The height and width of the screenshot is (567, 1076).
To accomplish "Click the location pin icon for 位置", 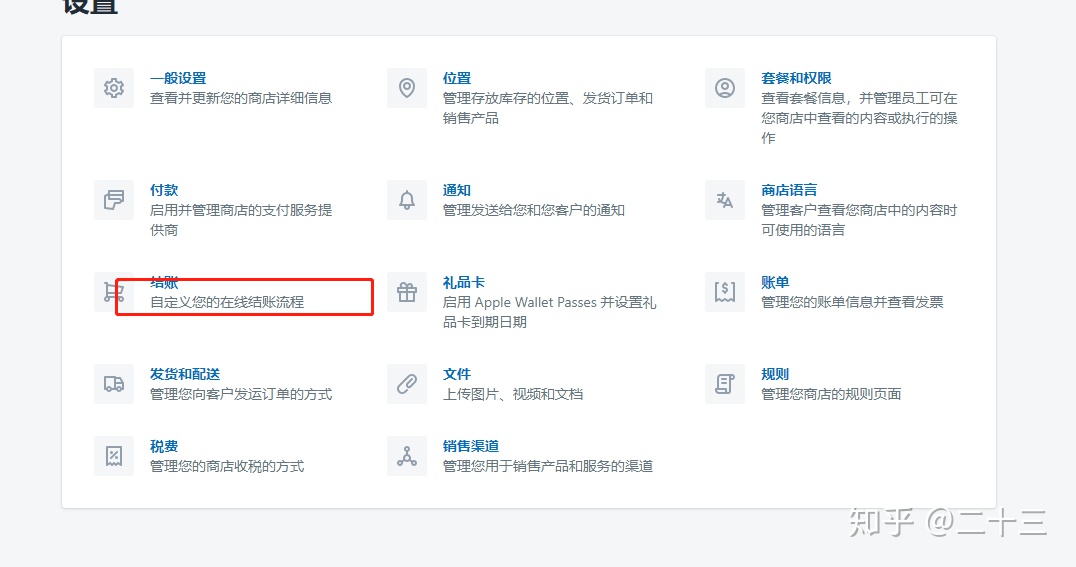I will [407, 88].
